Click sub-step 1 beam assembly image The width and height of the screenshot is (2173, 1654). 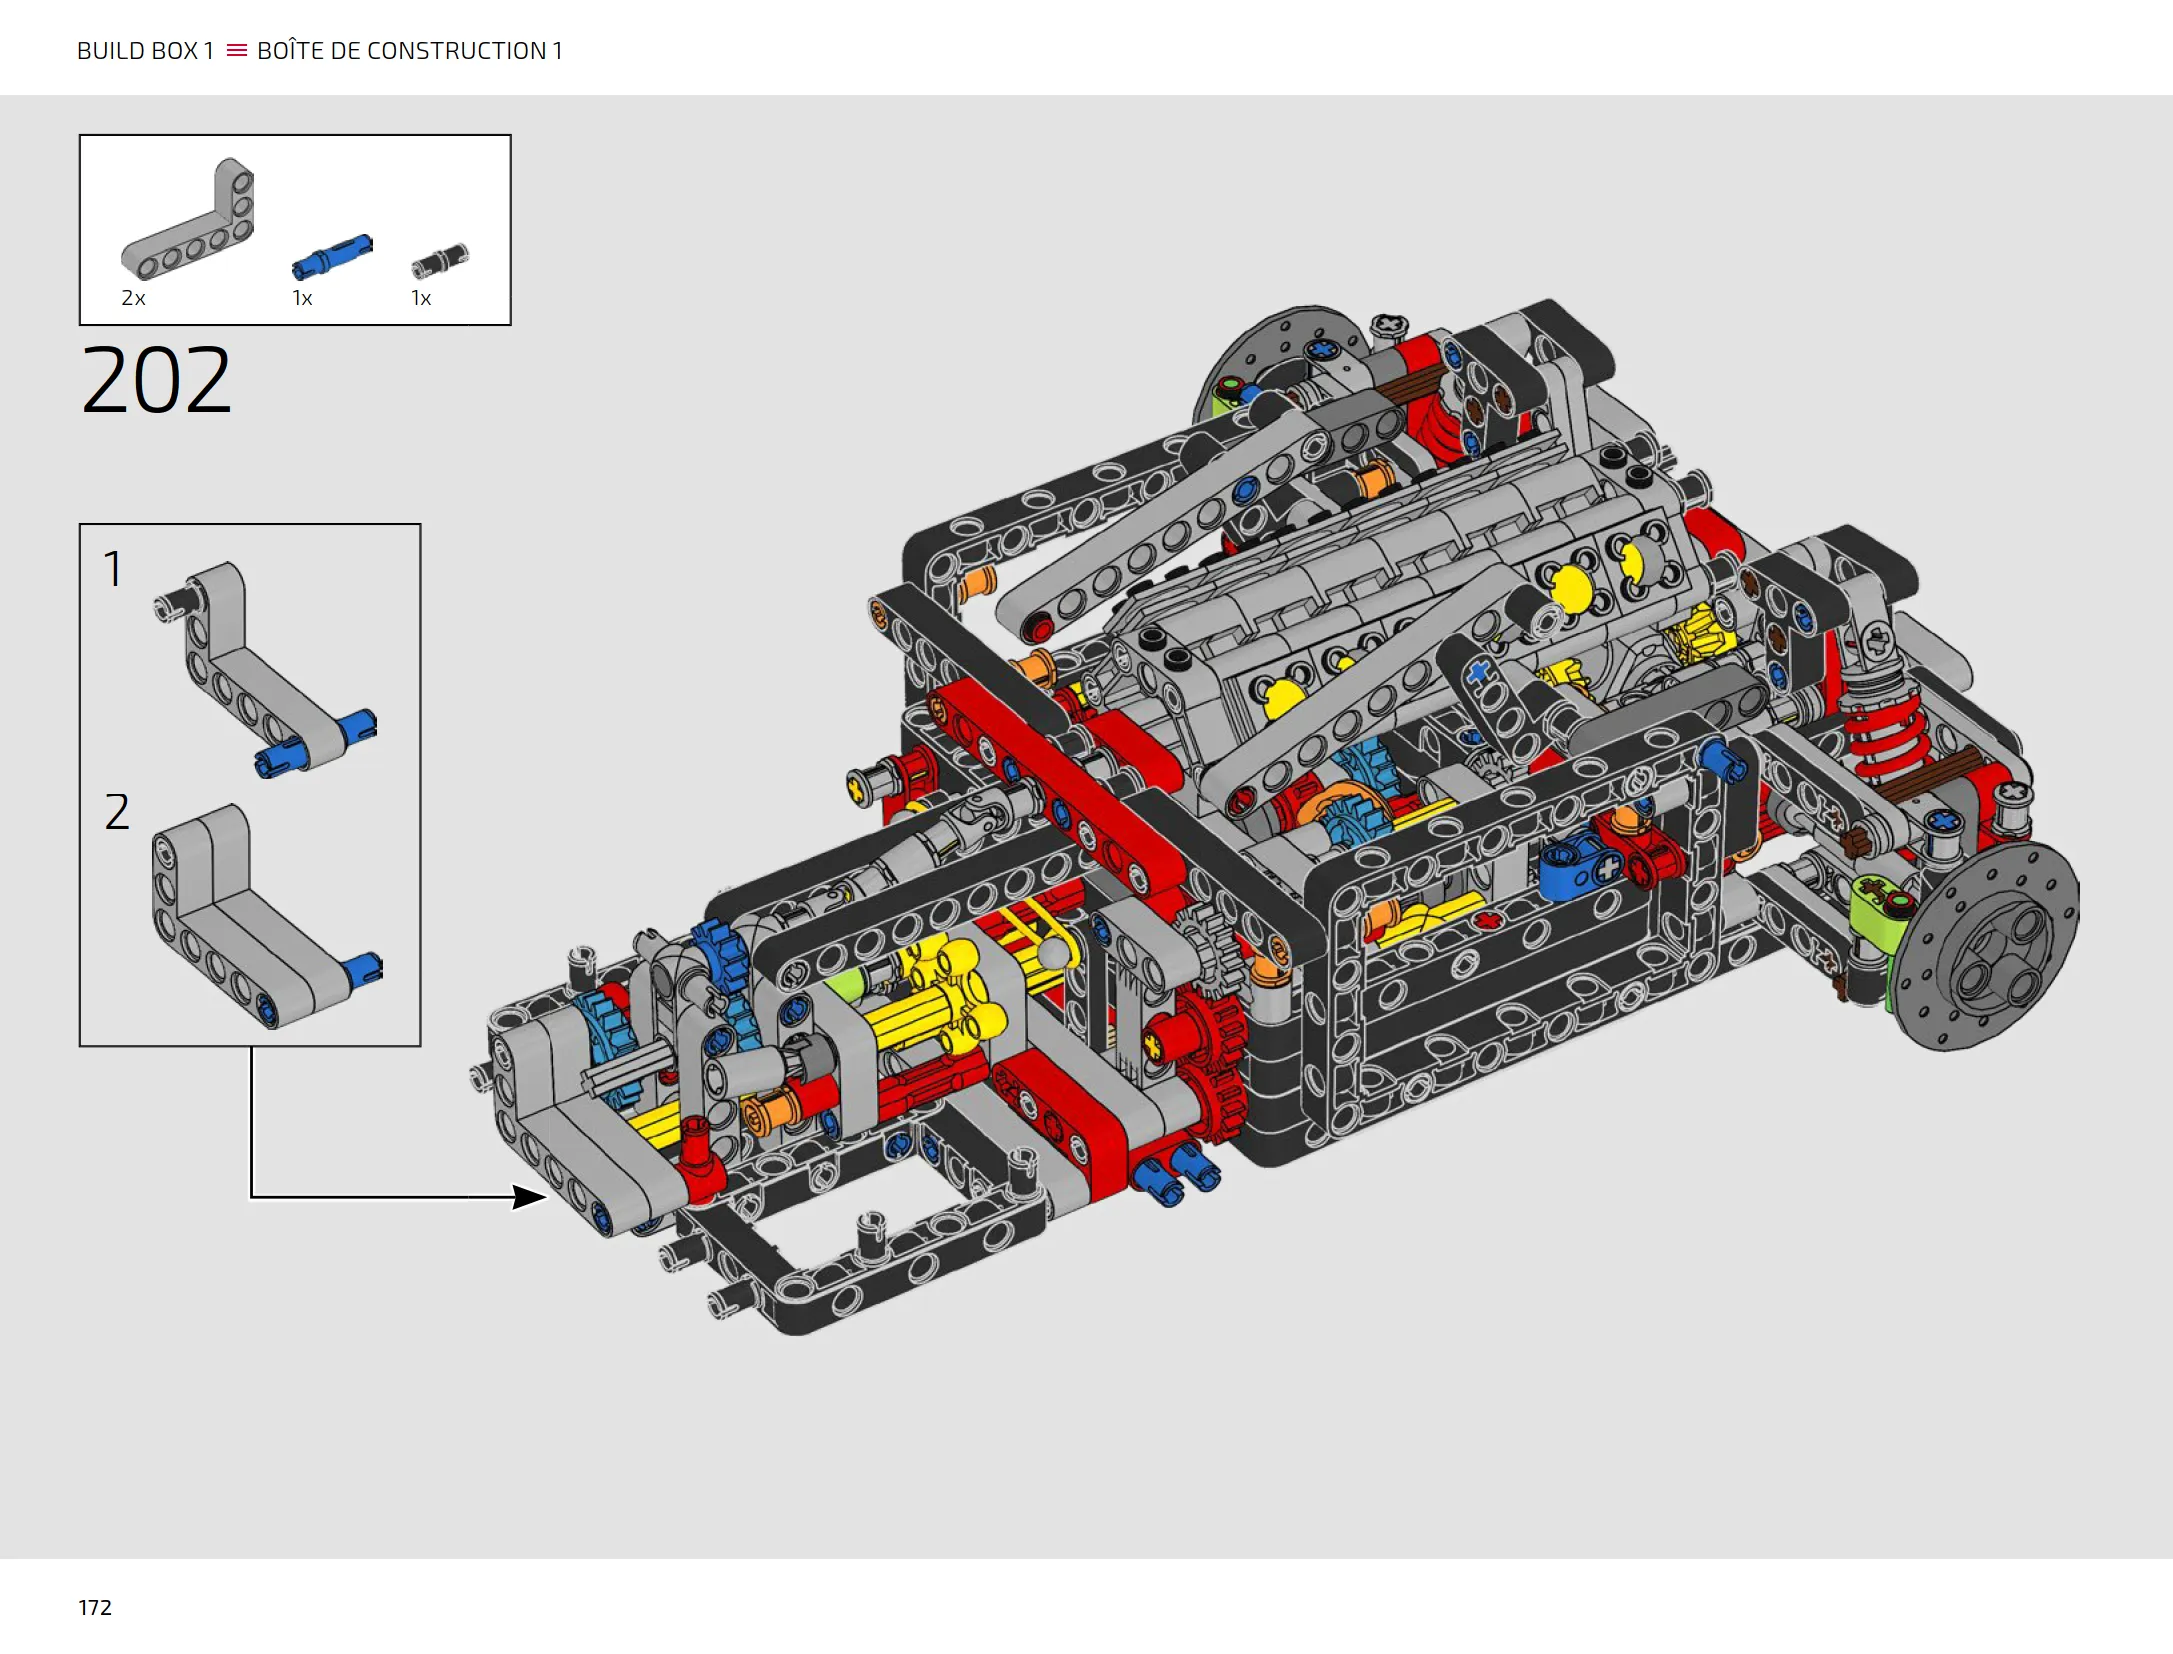coord(265,669)
